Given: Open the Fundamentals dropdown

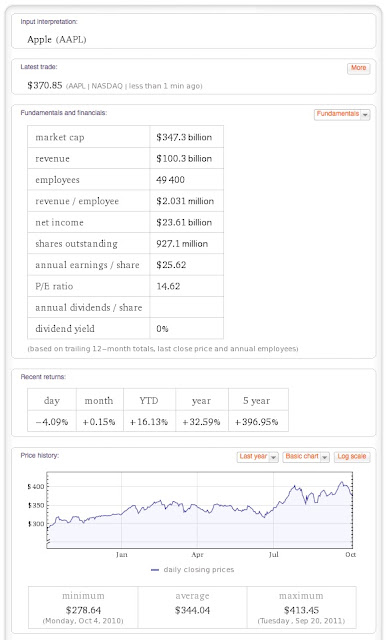Looking at the screenshot, I should coord(342,114).
